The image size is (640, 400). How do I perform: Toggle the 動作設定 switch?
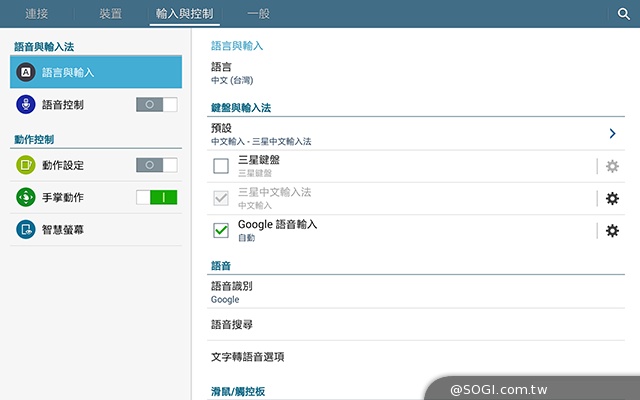pos(157,165)
